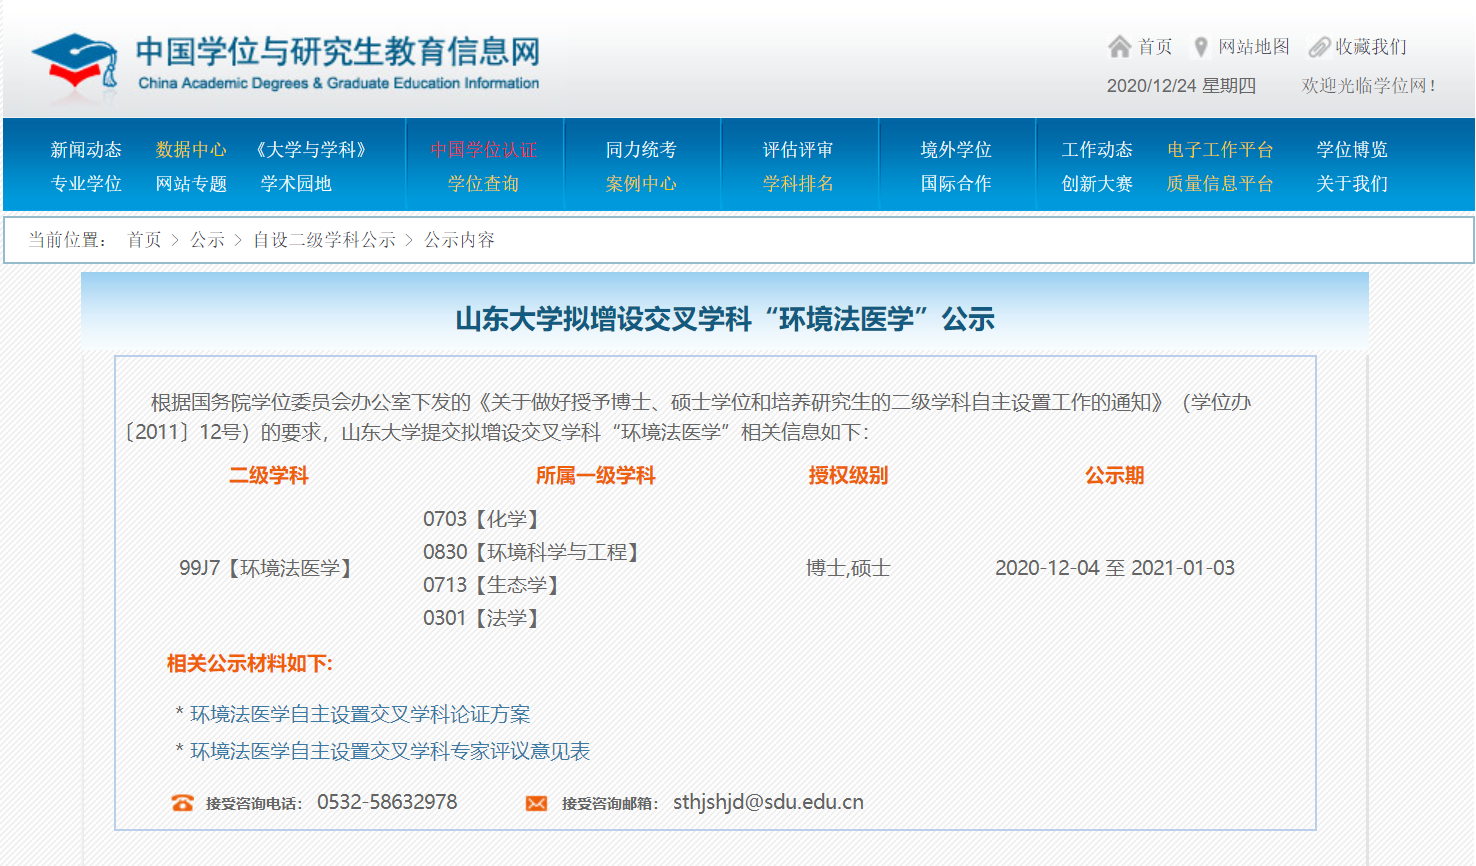The height and width of the screenshot is (866, 1476).
Task: Click 公示 in the breadcrumb
Action: 208,240
